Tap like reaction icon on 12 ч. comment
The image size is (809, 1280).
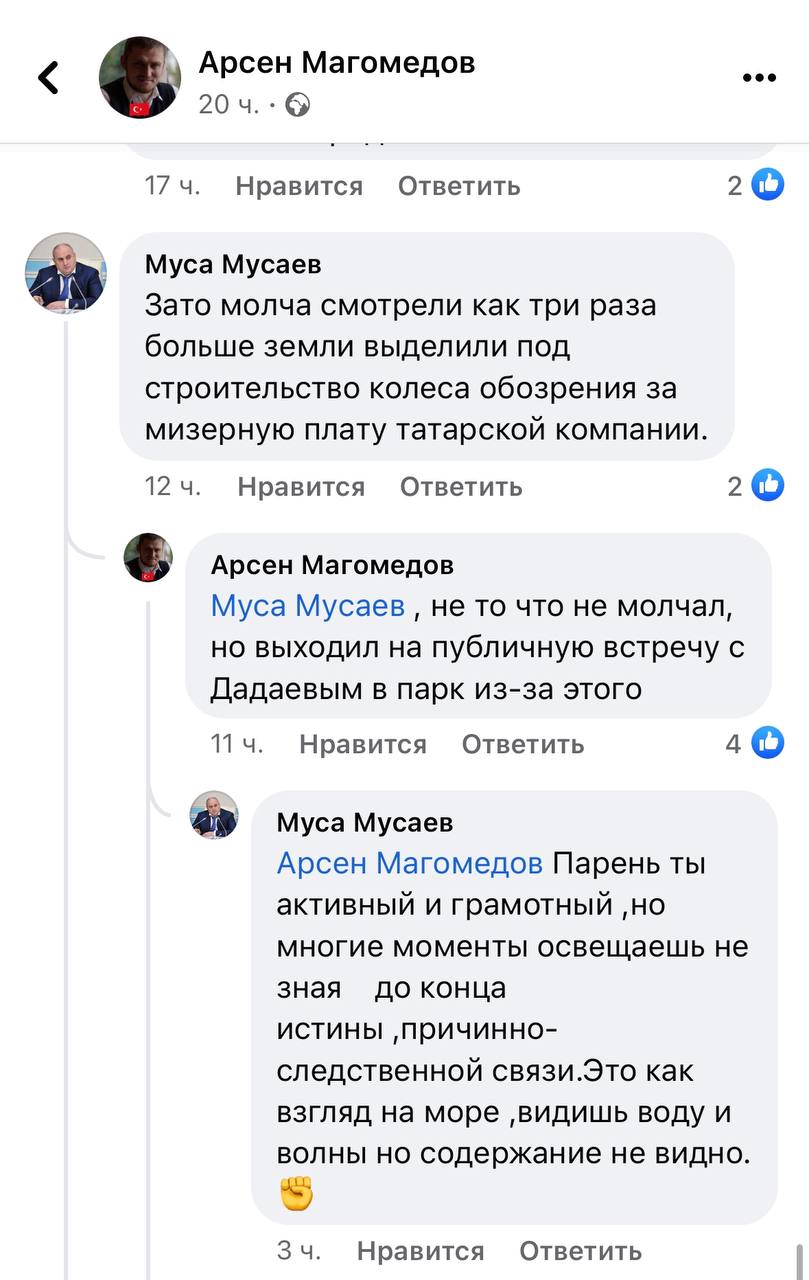767,486
